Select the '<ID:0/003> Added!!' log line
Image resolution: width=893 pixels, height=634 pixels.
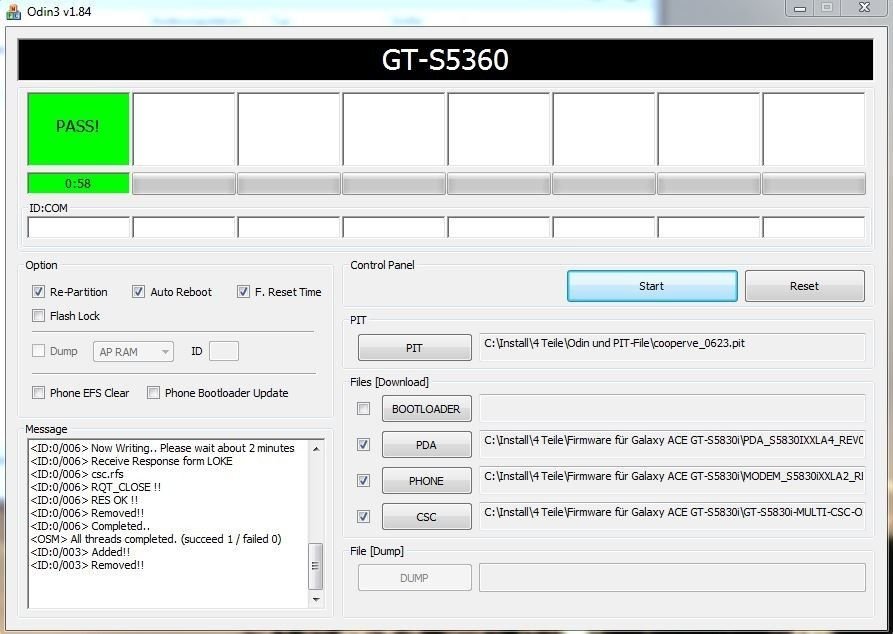pyautogui.click(x=80, y=552)
